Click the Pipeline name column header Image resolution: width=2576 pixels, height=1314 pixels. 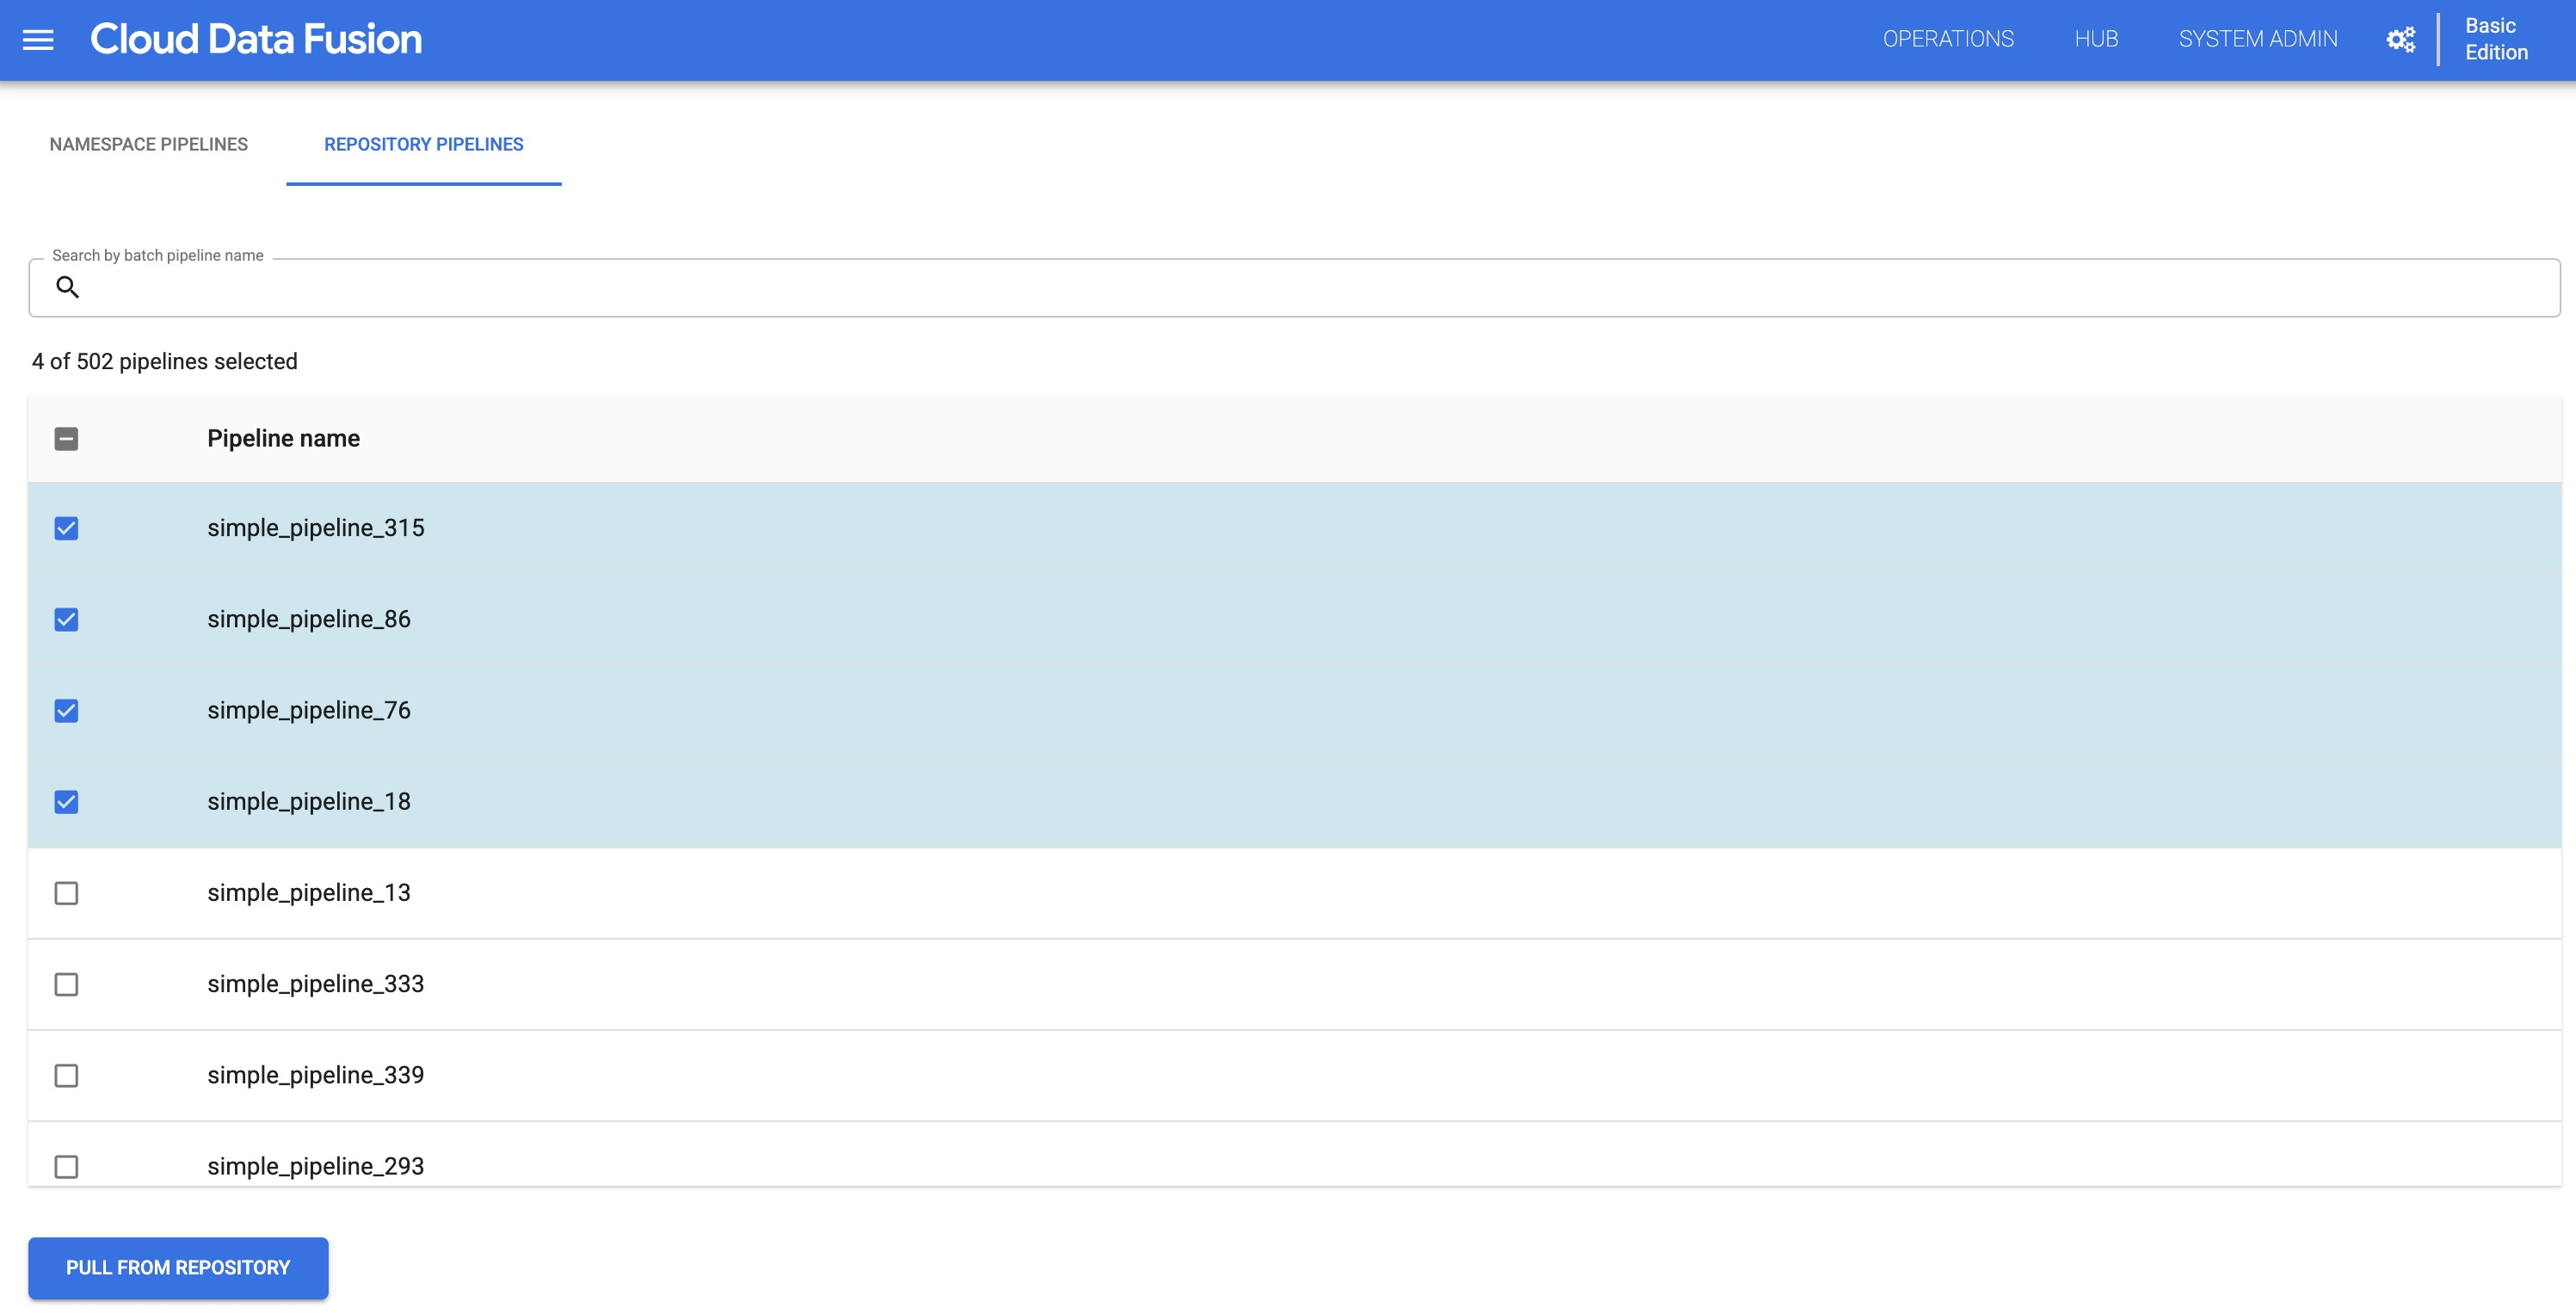tap(283, 437)
